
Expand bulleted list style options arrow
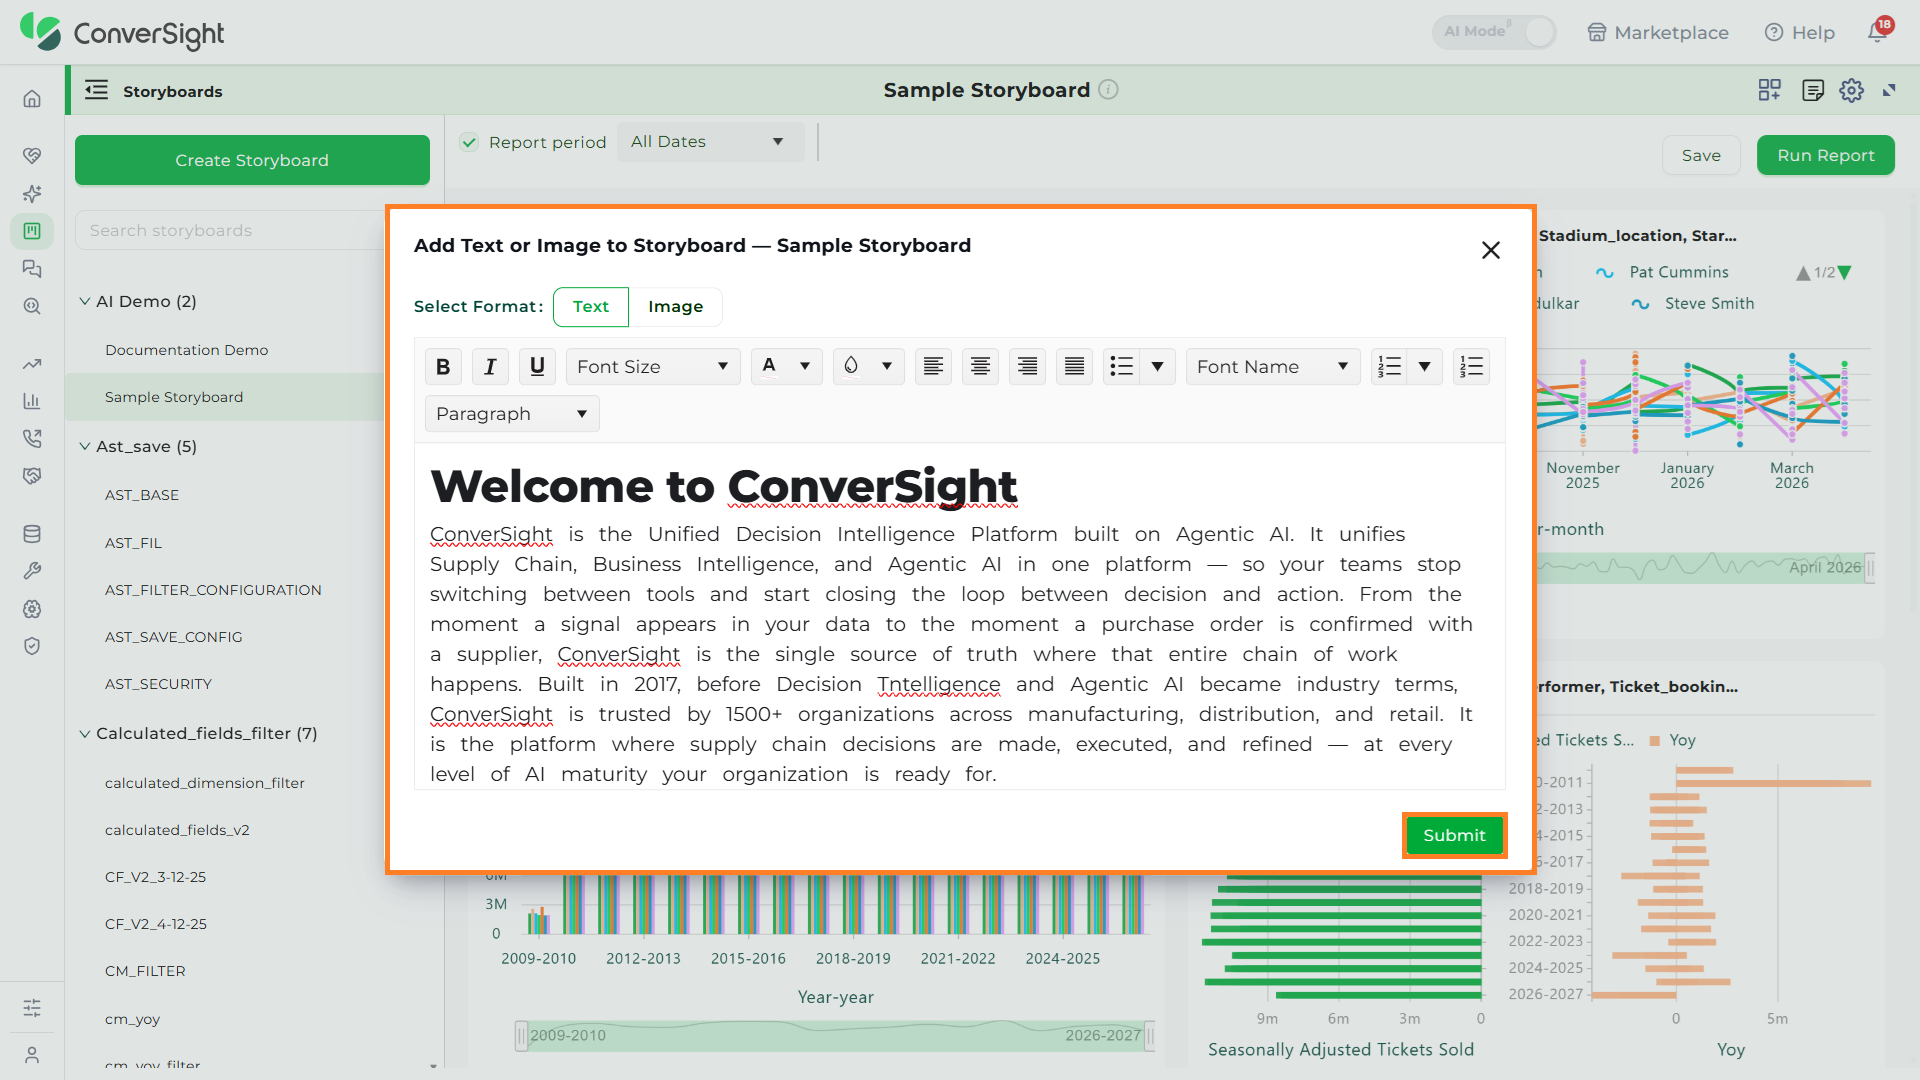(x=1157, y=367)
